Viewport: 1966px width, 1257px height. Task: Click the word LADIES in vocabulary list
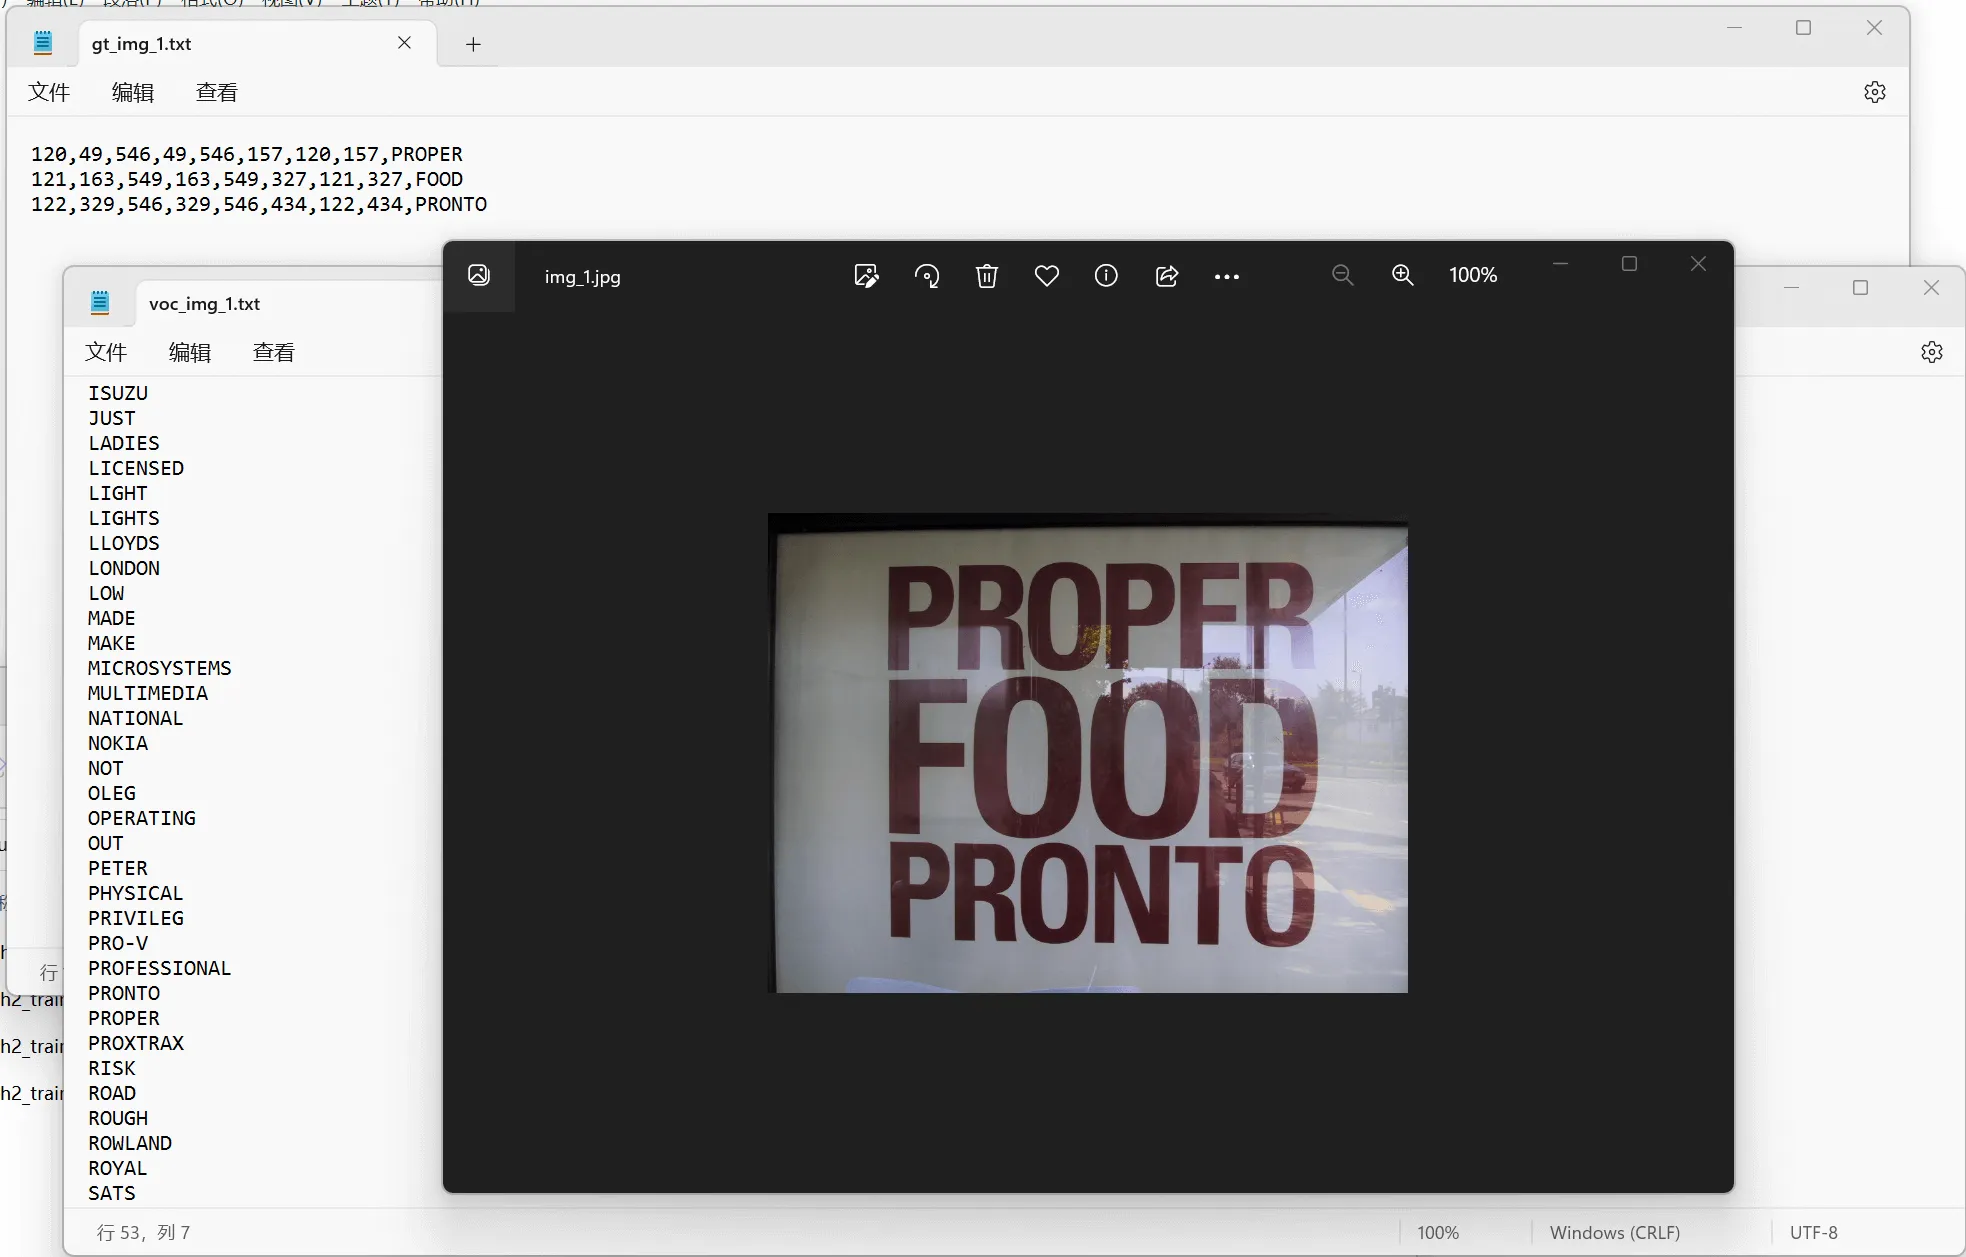[x=124, y=443]
